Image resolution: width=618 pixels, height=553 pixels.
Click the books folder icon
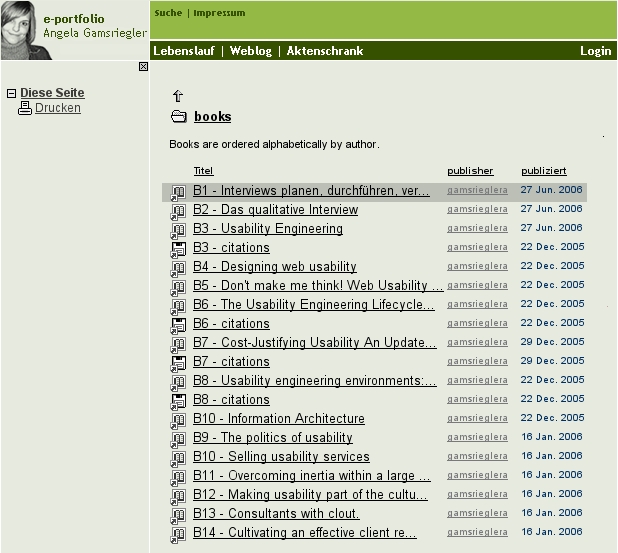[x=179, y=117]
